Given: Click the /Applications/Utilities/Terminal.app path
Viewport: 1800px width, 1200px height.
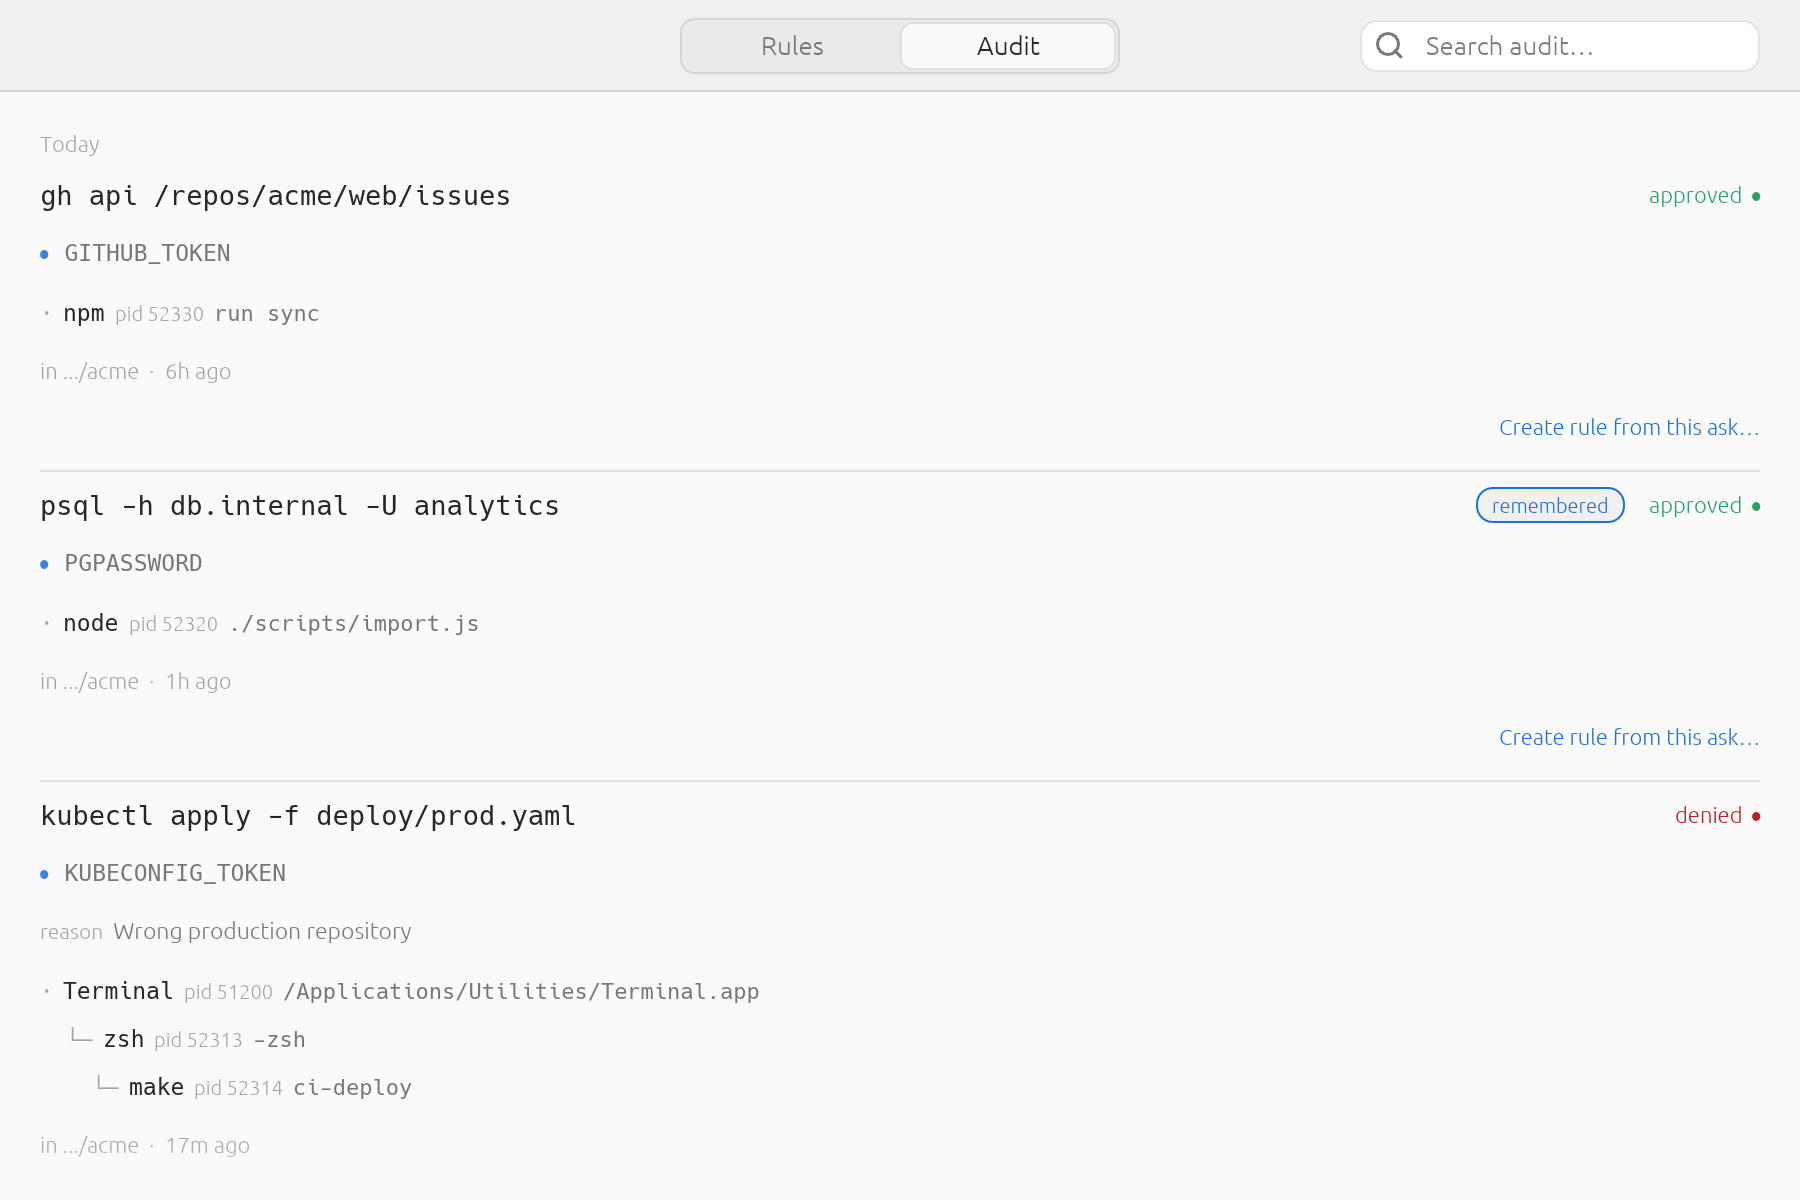Looking at the screenshot, I should tap(522, 992).
